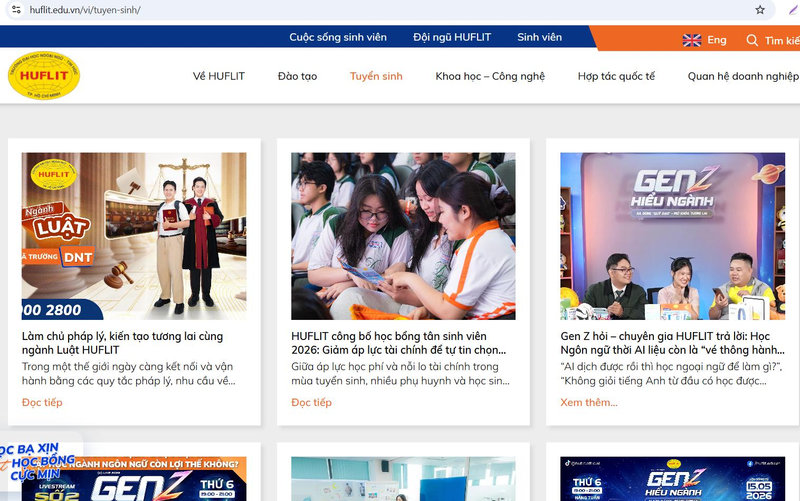Open the Đào tạo menu

tap(297, 76)
